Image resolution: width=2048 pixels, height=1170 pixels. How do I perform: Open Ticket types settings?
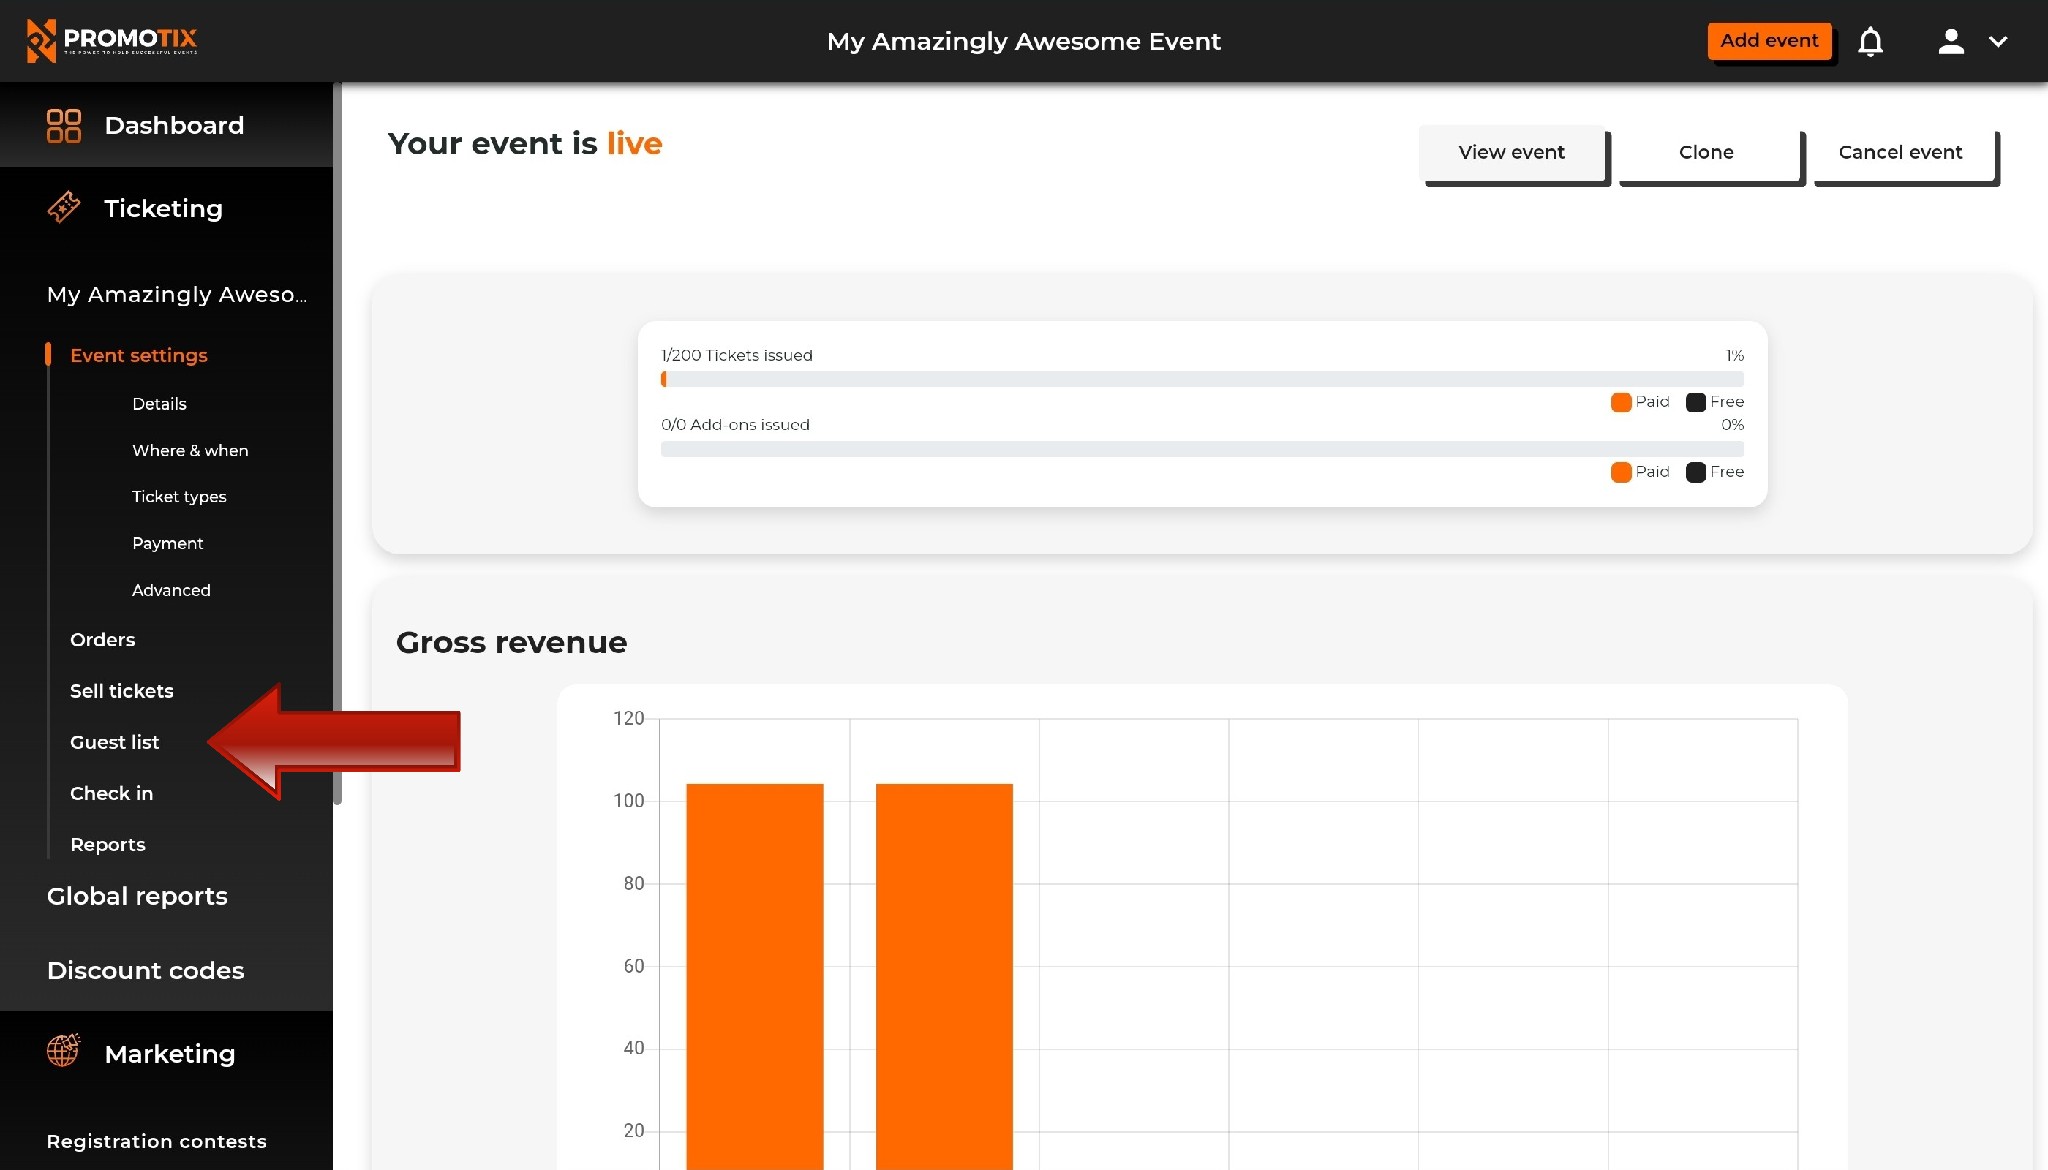tap(179, 497)
